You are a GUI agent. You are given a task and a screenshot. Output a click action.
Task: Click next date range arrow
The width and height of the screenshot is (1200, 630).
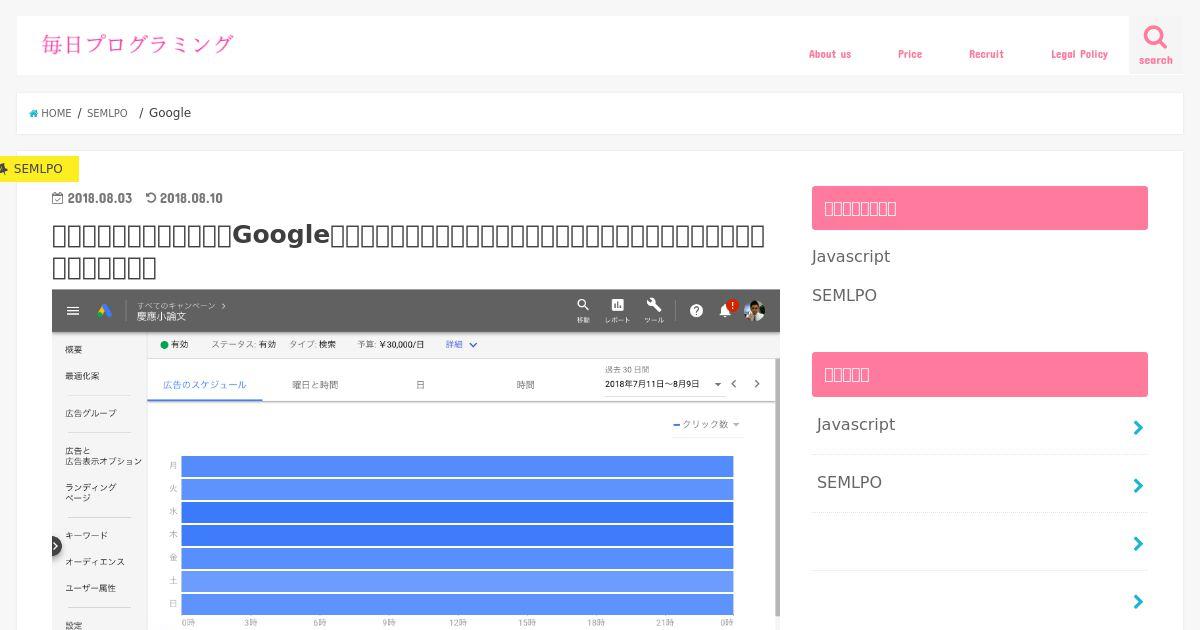[757, 384]
